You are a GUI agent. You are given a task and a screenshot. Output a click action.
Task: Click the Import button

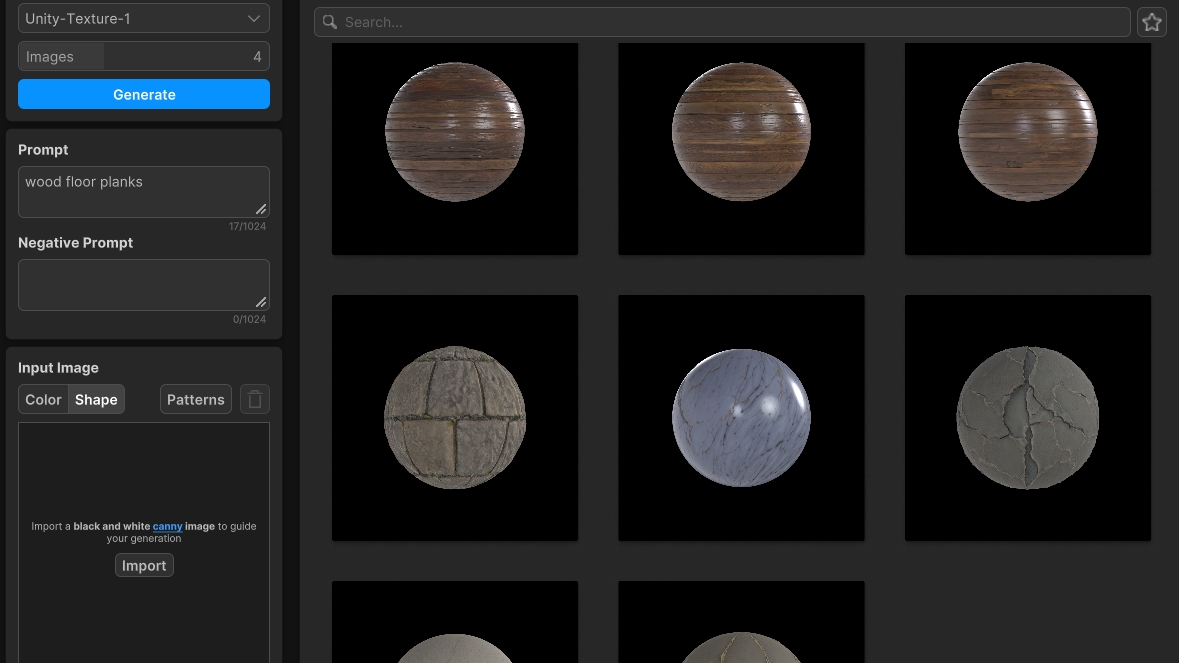pyautogui.click(x=144, y=565)
